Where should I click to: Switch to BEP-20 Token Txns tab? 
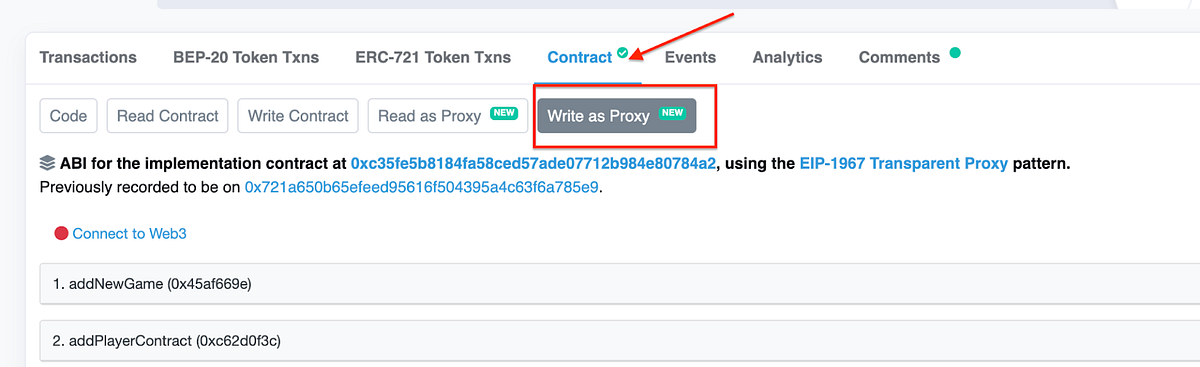pos(246,57)
